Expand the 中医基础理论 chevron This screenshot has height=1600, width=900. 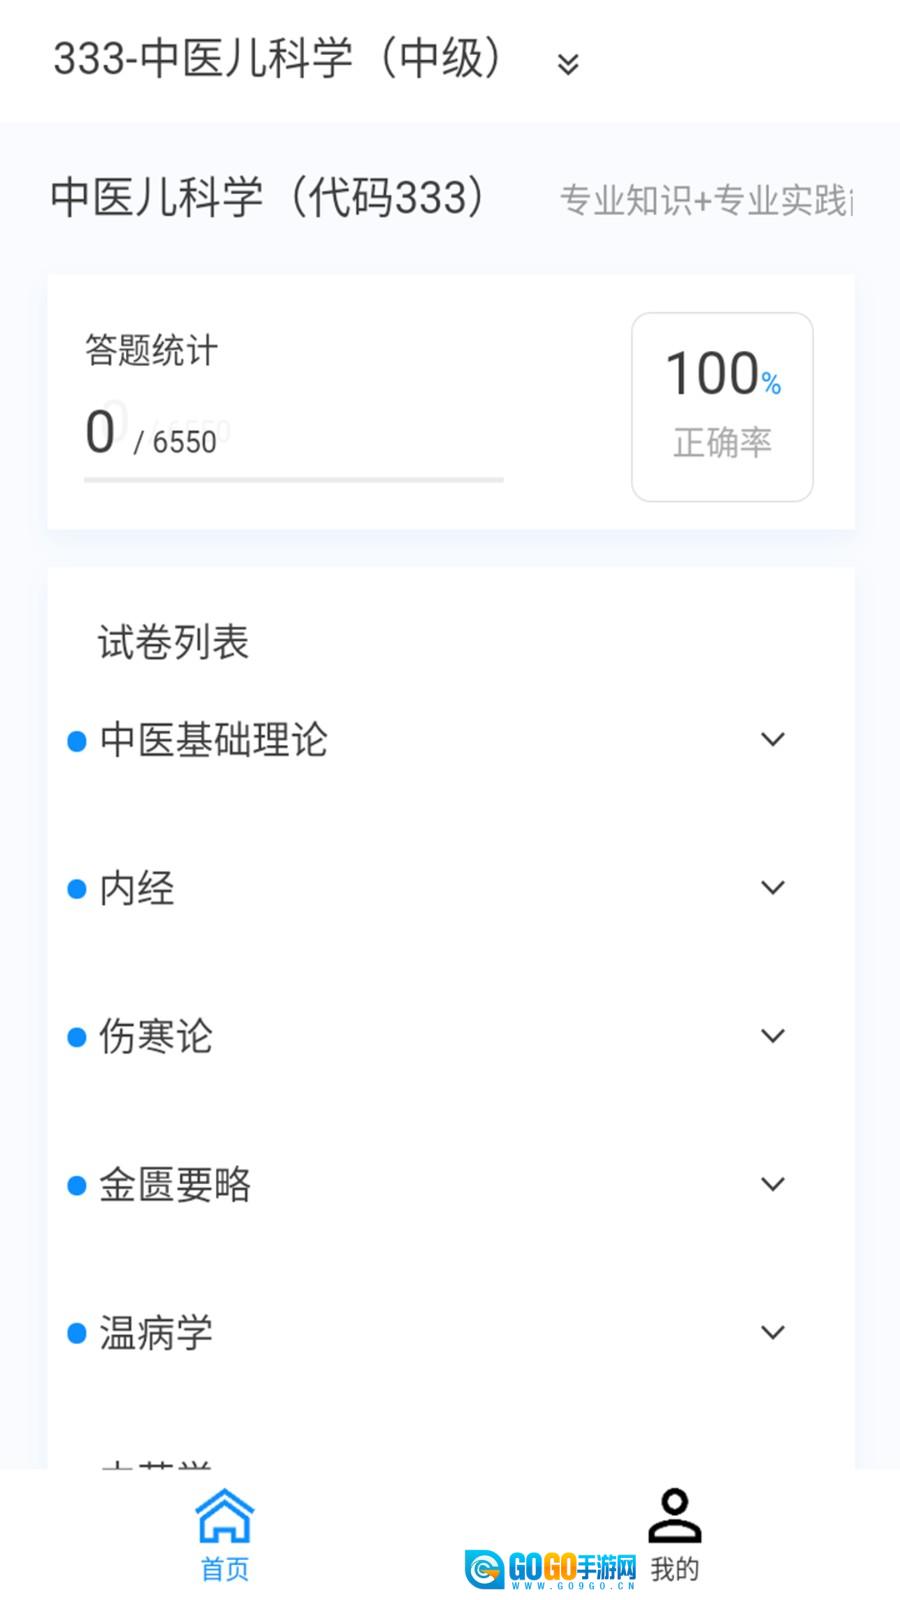pos(772,740)
